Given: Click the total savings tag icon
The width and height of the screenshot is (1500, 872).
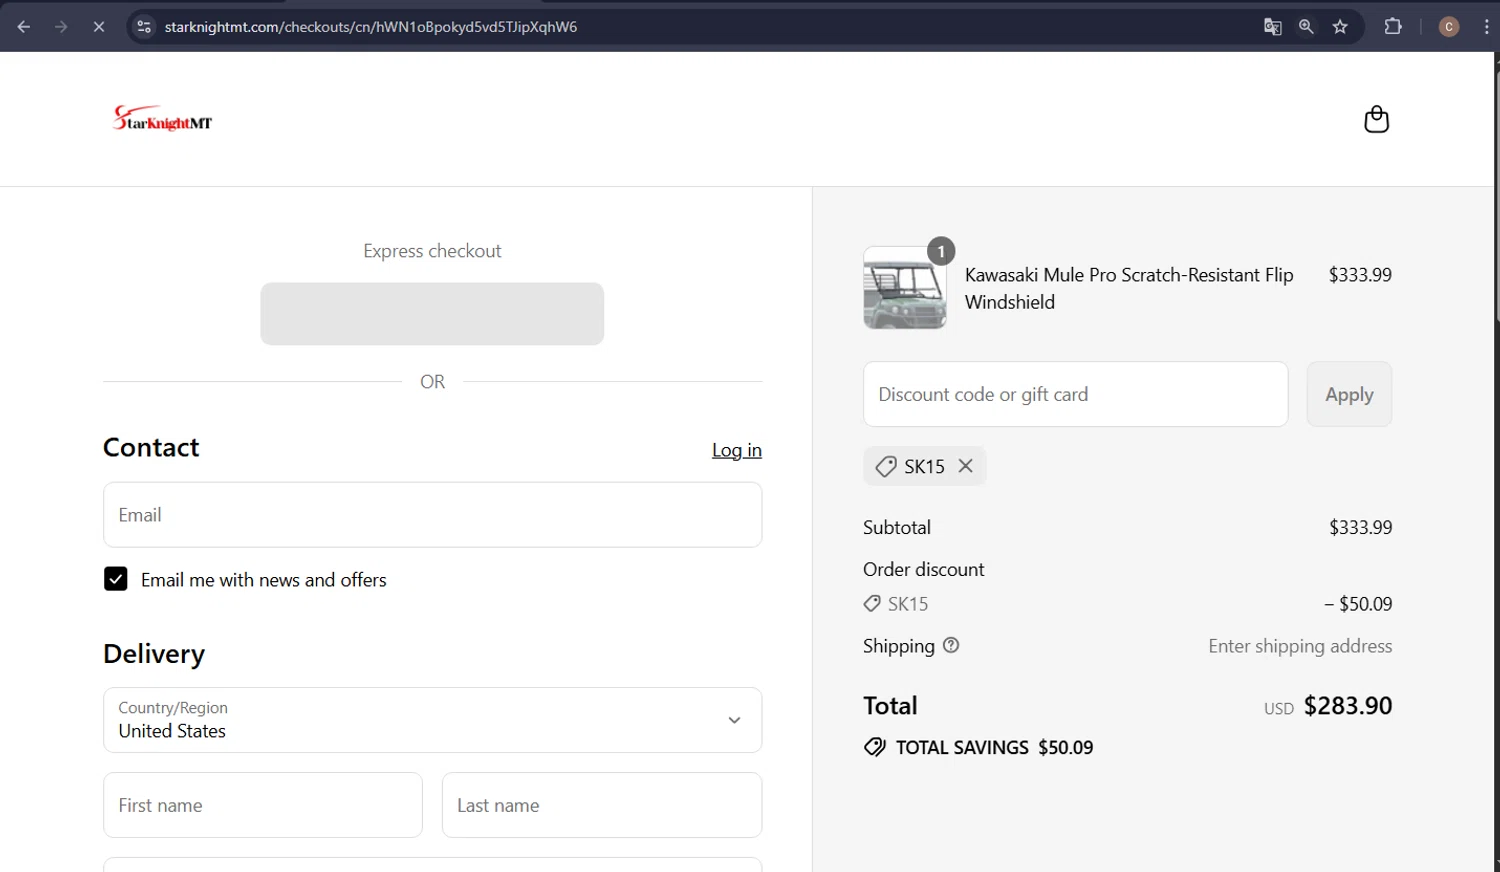Looking at the screenshot, I should point(874,748).
